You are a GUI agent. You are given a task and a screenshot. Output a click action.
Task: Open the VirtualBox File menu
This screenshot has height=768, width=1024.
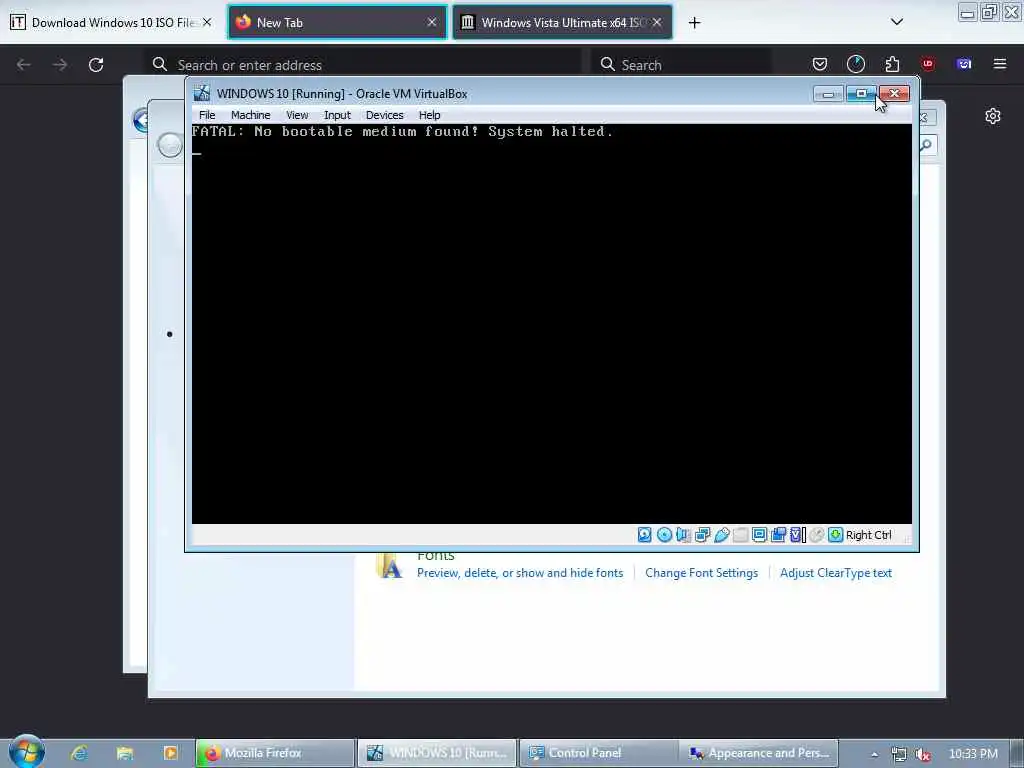tap(207, 115)
